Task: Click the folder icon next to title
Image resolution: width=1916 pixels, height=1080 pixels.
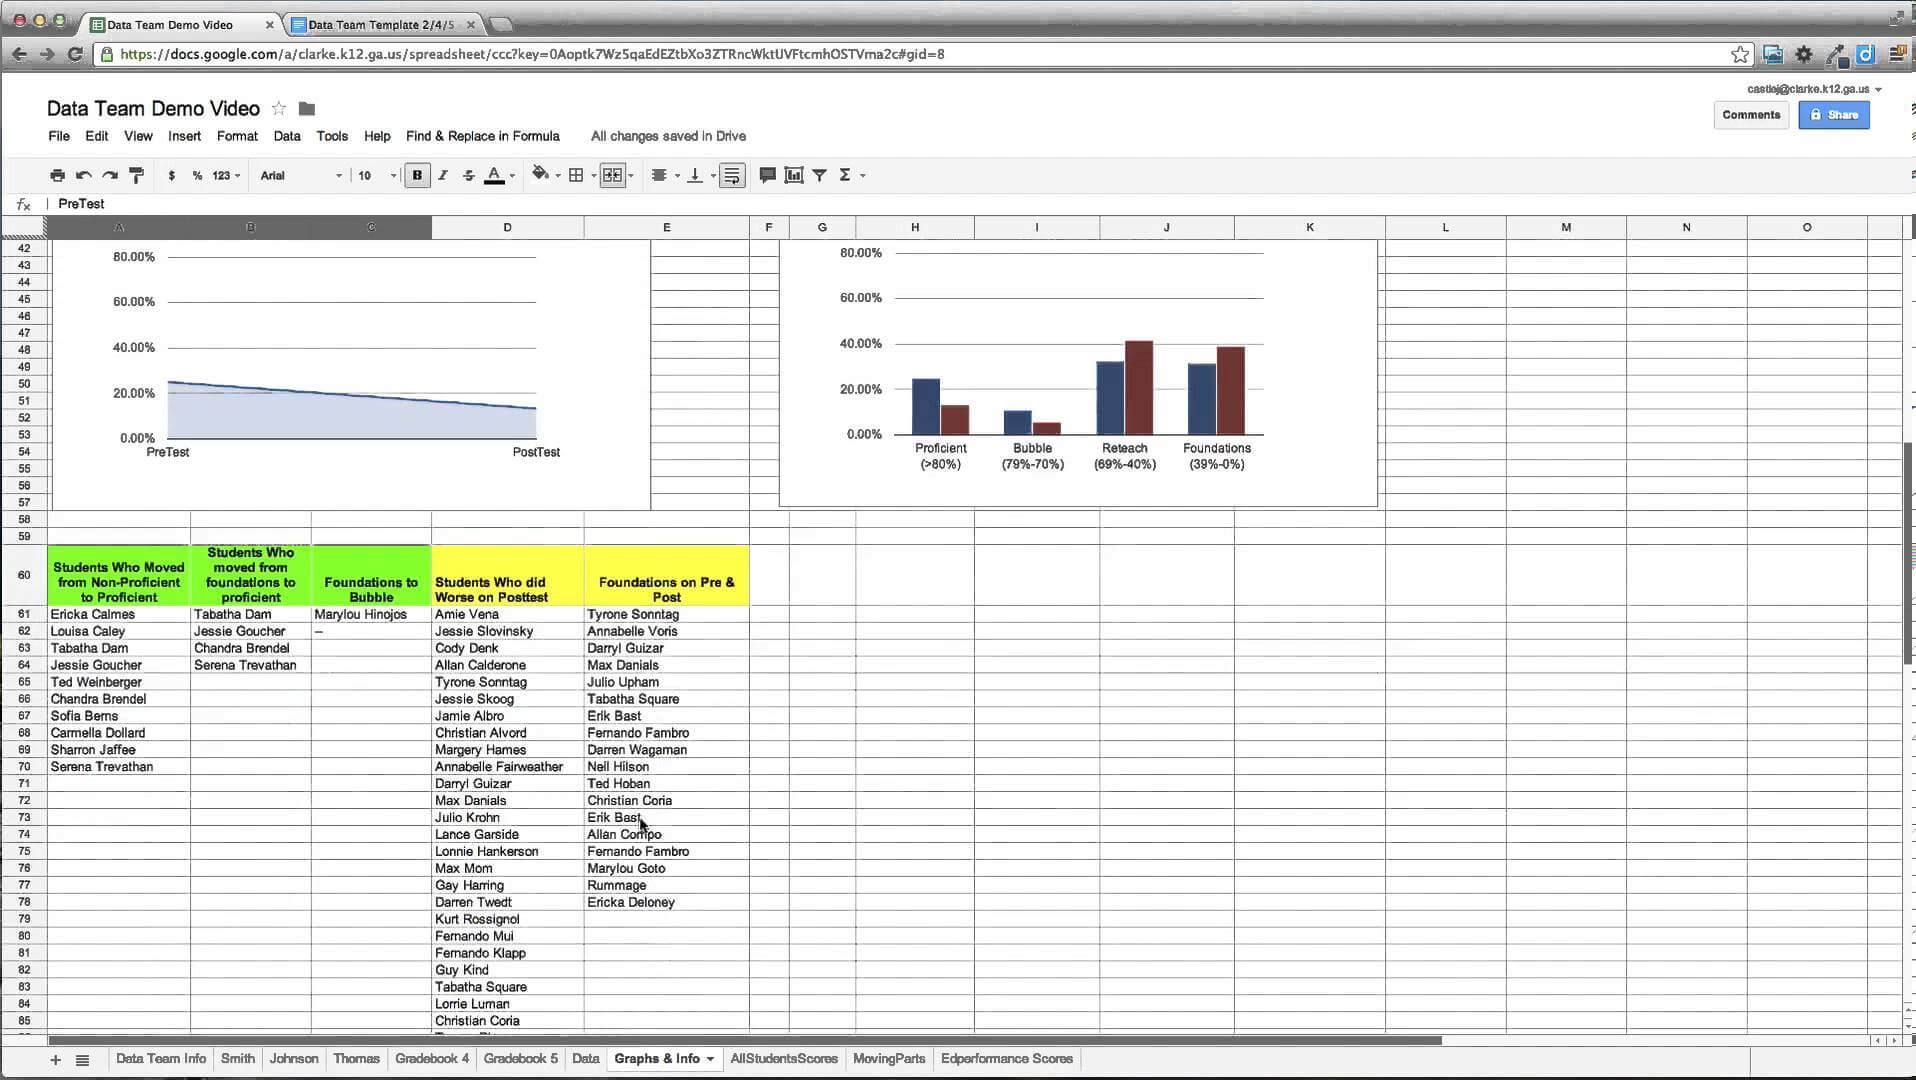Action: click(x=307, y=108)
